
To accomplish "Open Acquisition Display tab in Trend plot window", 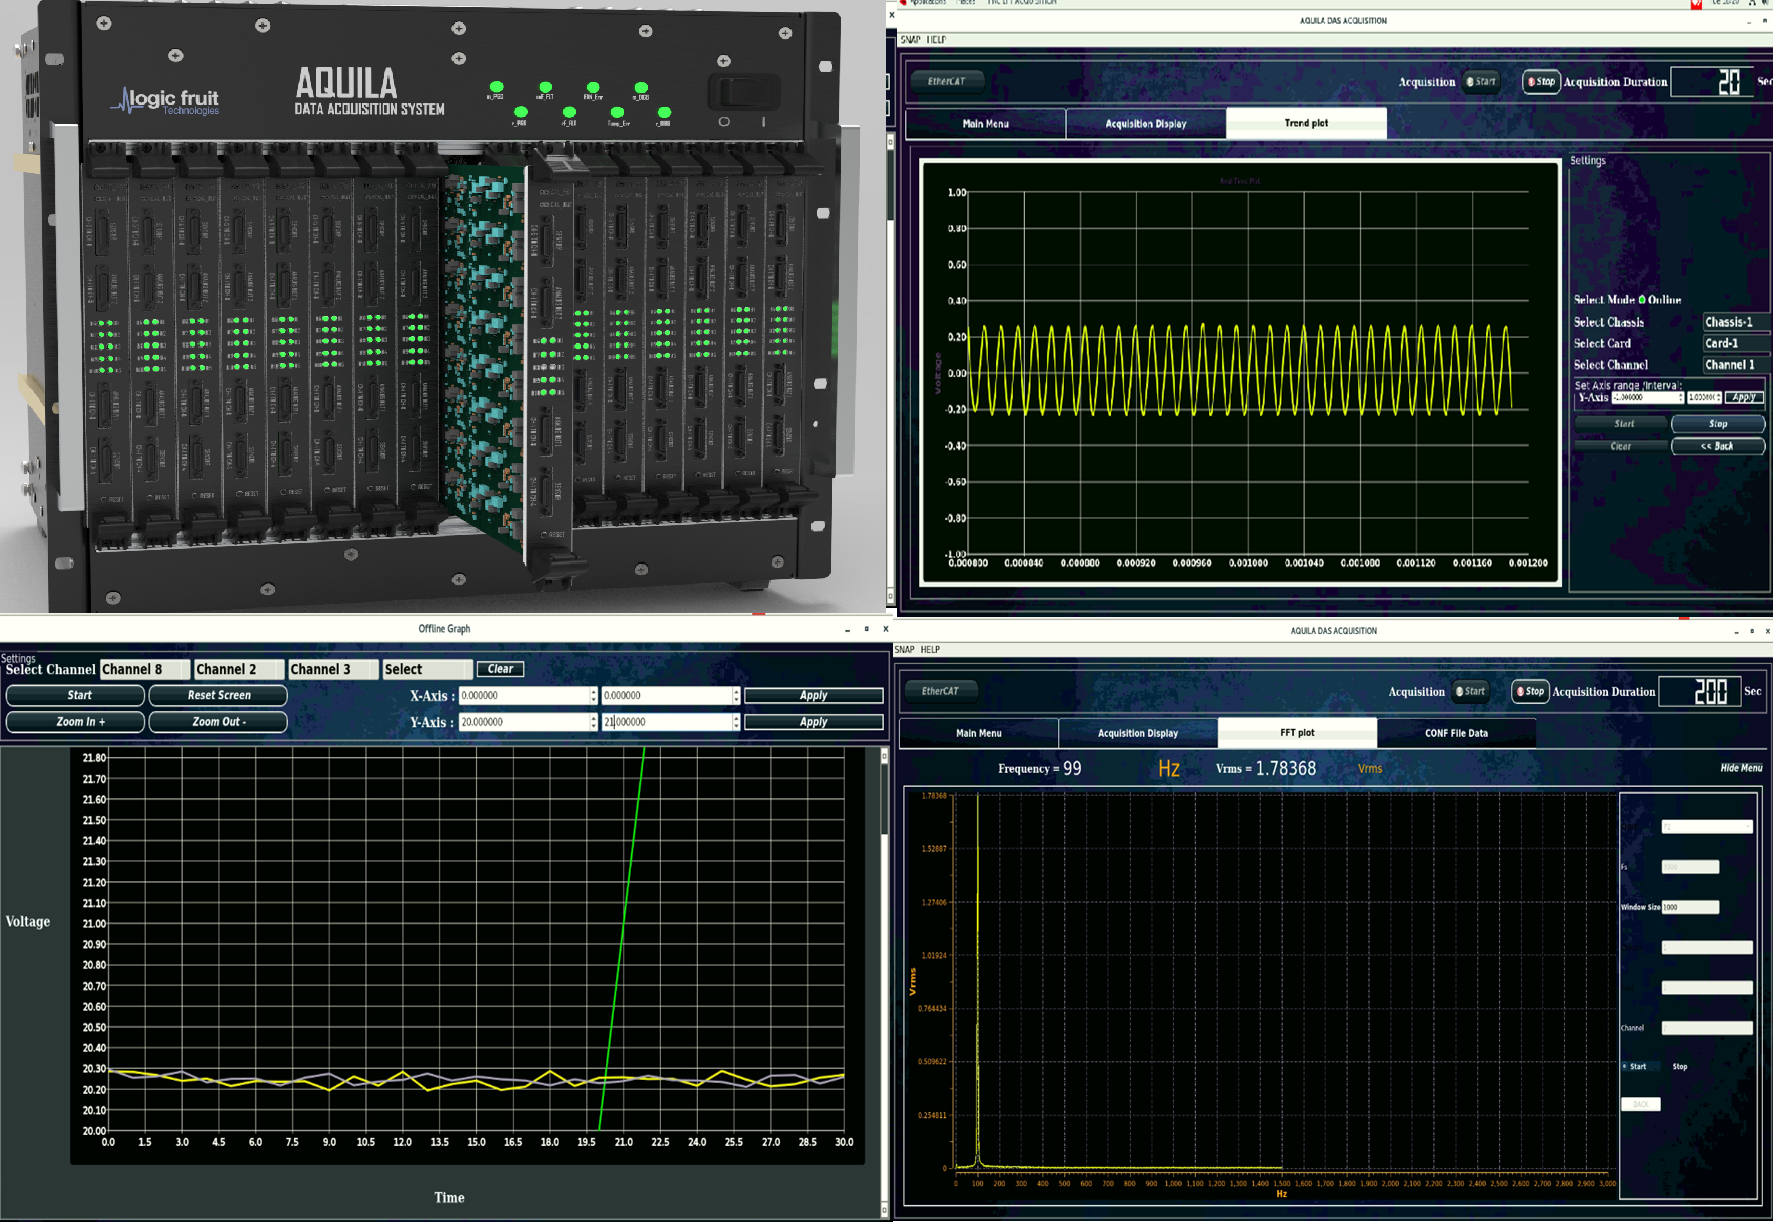I will tap(1146, 124).
